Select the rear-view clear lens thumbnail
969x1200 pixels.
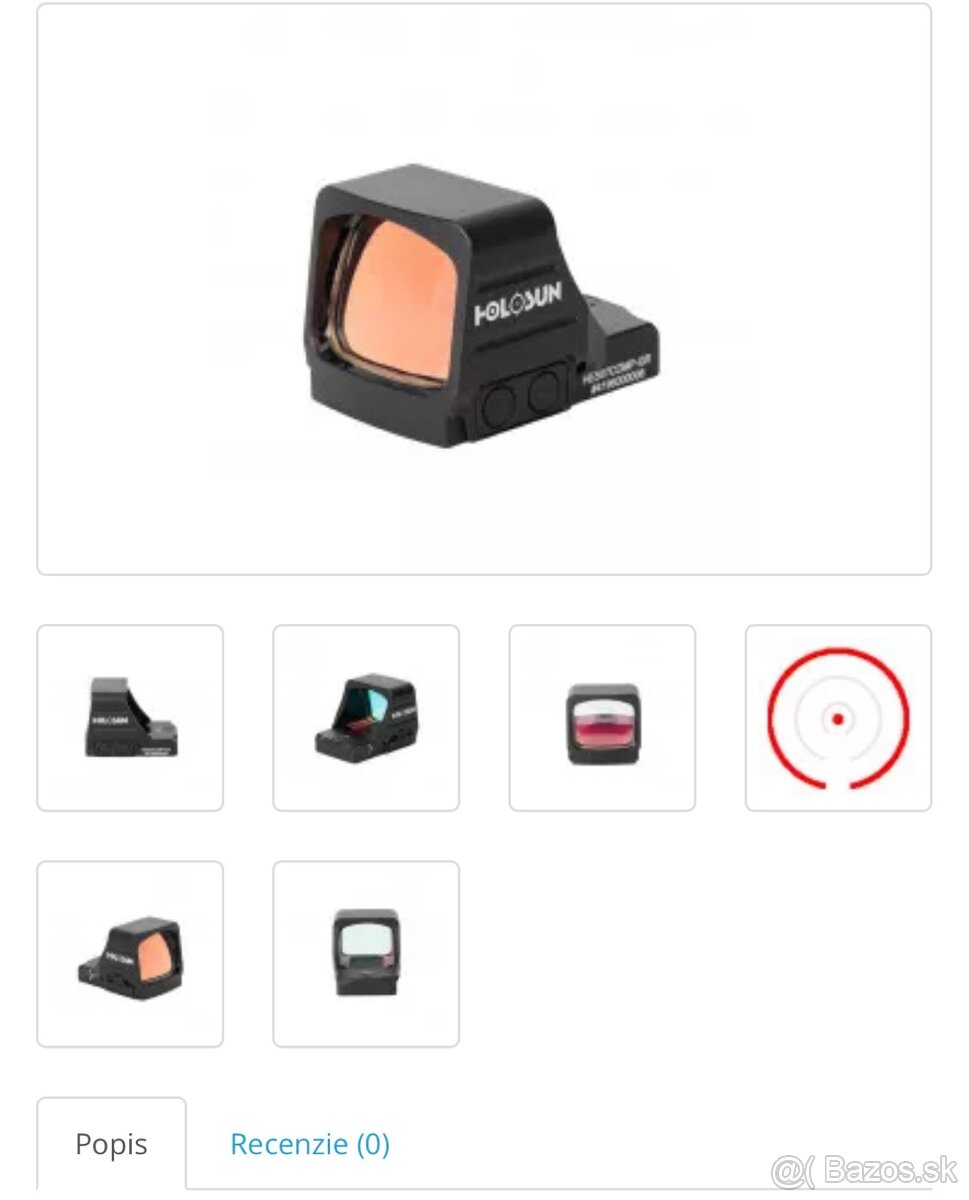pyautogui.click(x=366, y=954)
